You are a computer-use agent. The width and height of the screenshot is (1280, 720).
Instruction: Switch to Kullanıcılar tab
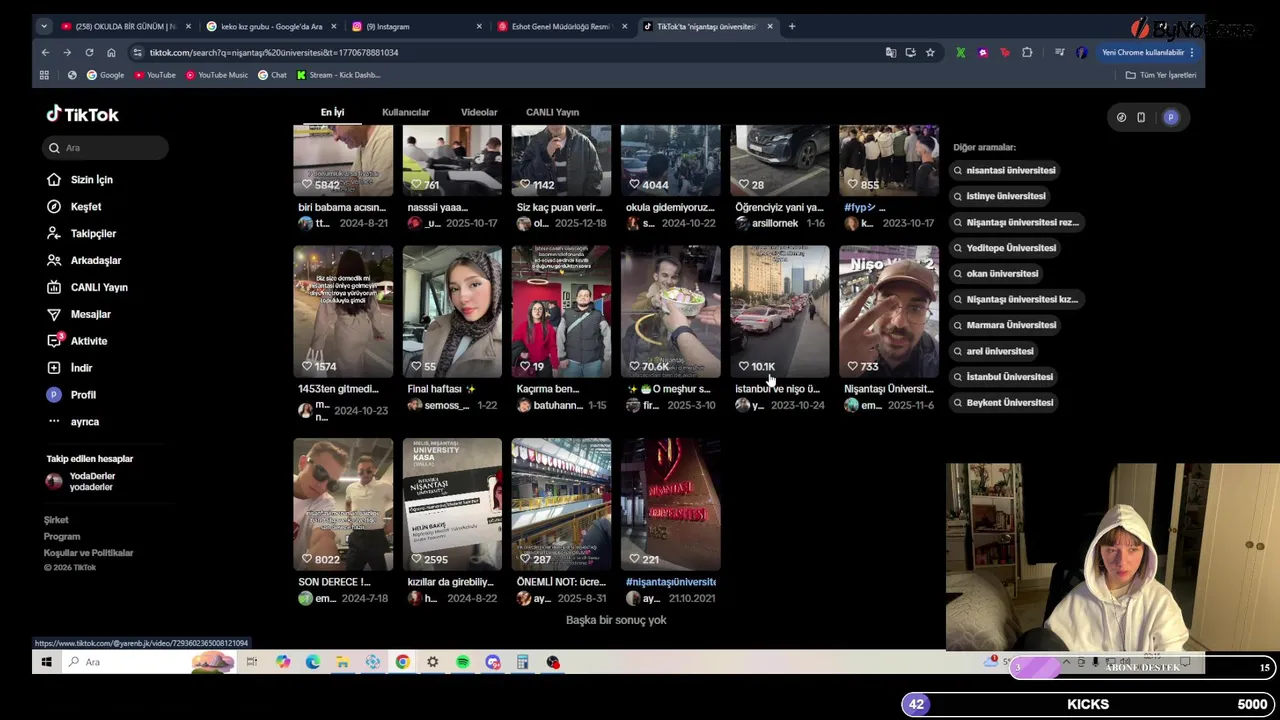coord(405,112)
